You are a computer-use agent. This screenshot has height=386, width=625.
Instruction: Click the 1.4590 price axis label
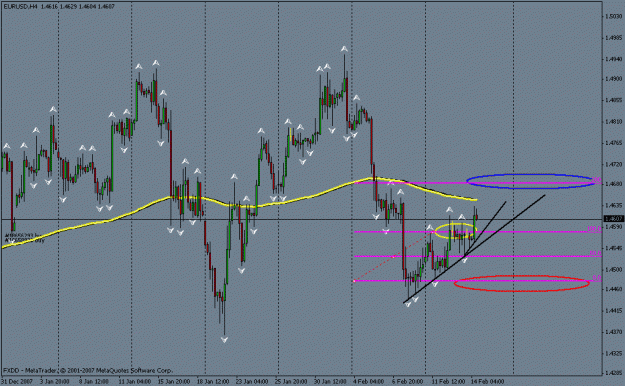(x=614, y=226)
